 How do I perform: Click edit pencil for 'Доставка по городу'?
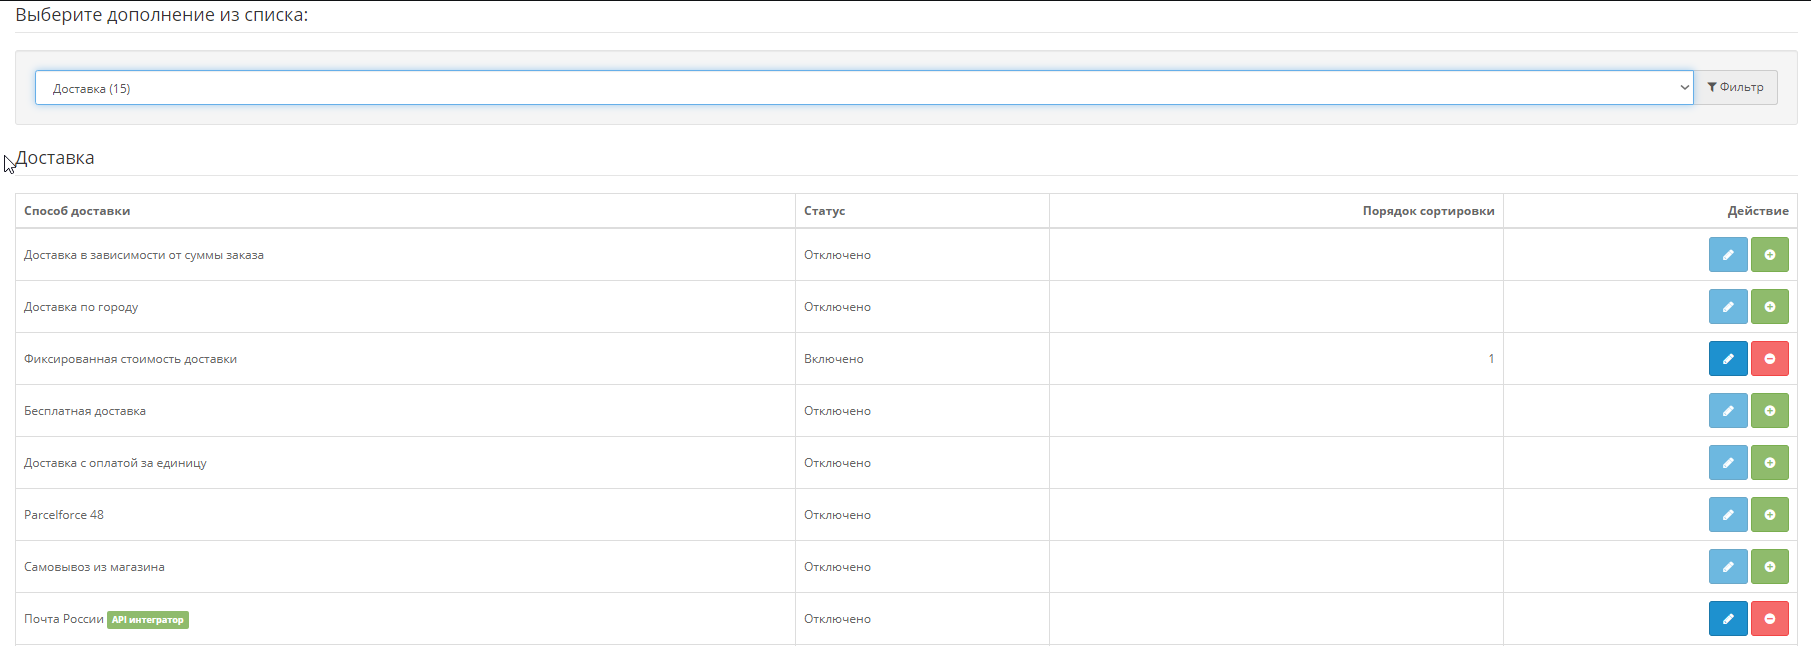click(1727, 307)
